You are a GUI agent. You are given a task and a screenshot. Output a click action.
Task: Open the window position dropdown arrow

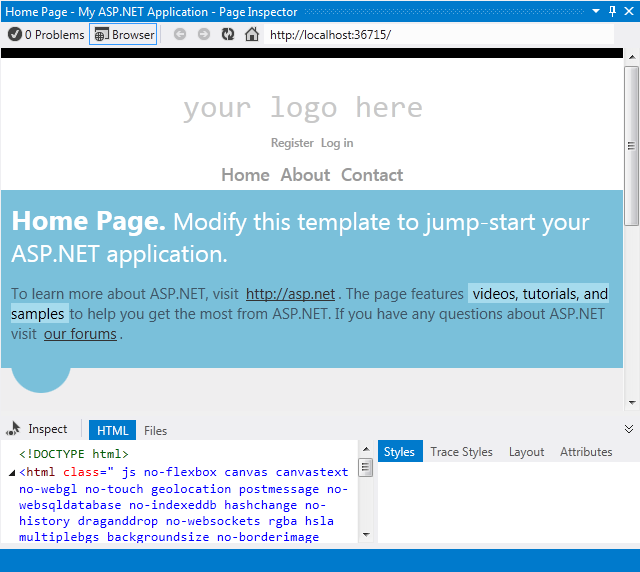click(597, 11)
